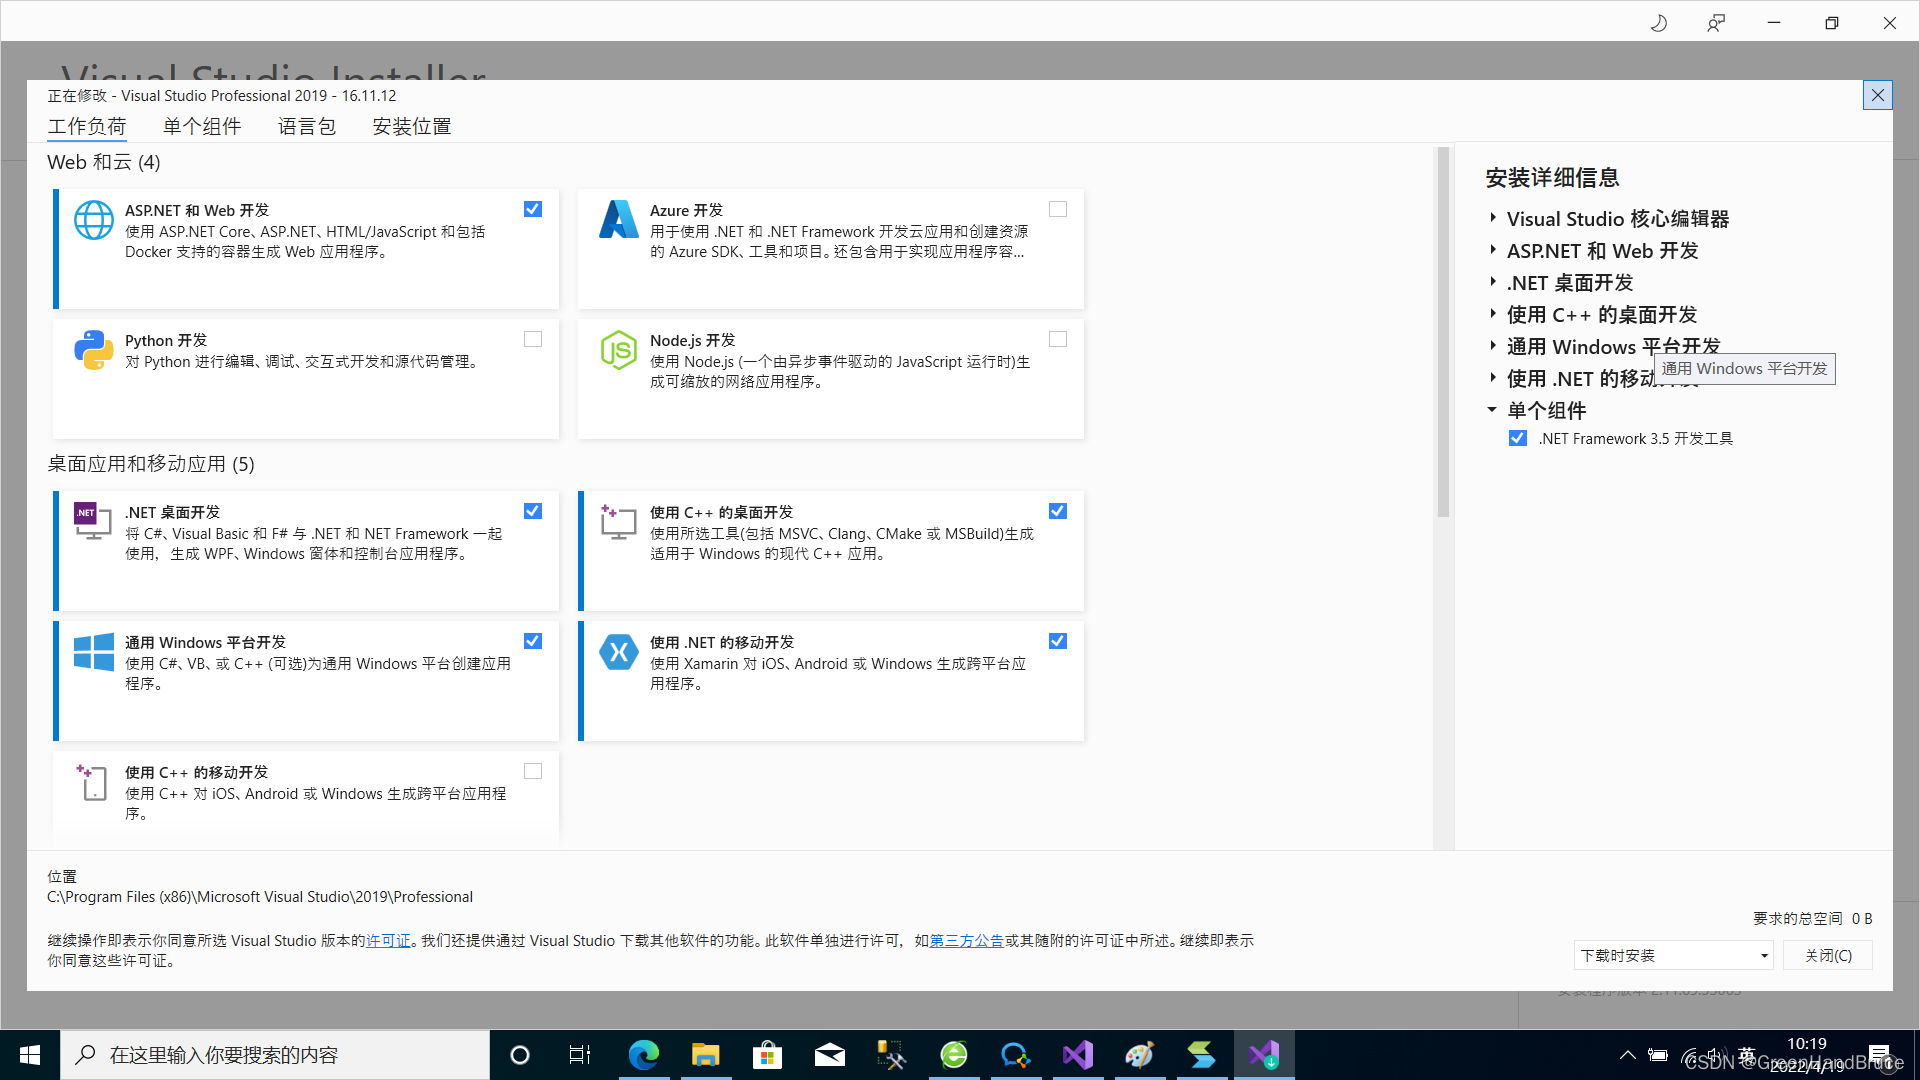1920x1080 pixels.
Task: Click the Python development logo icon
Action: tap(94, 350)
